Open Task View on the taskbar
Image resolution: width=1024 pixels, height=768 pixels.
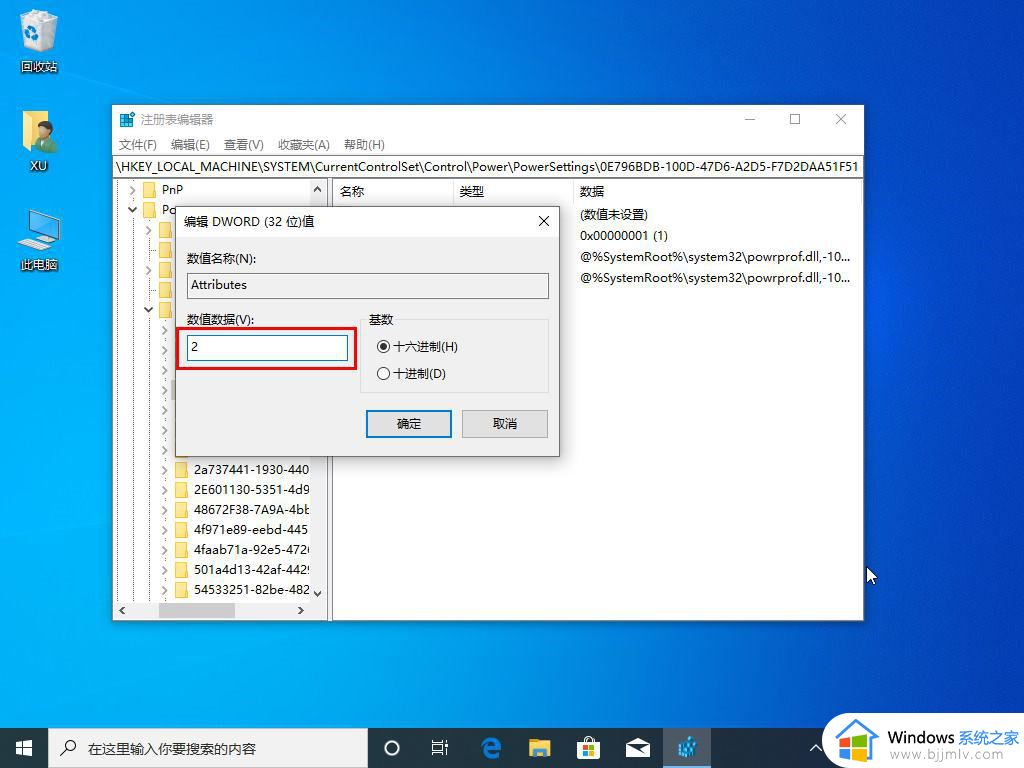pyautogui.click(x=440, y=748)
